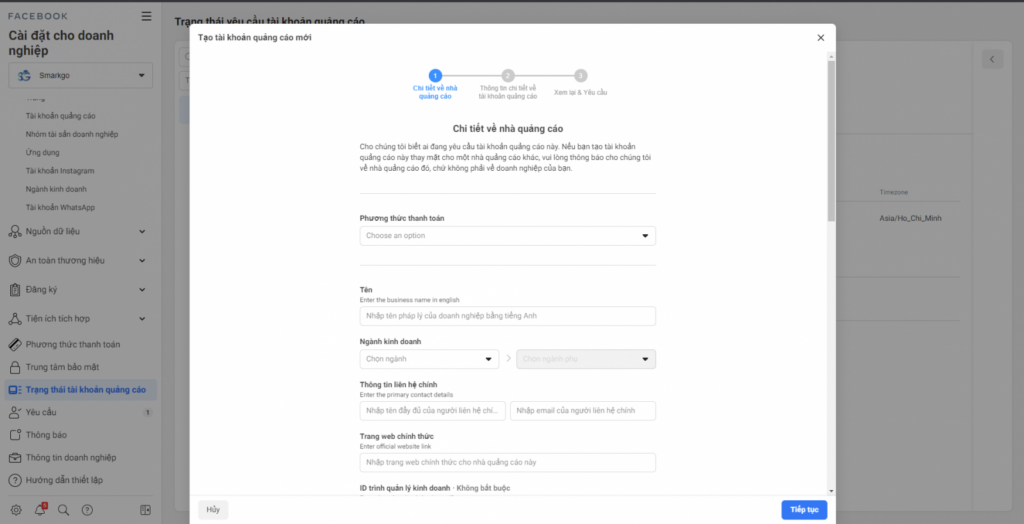
Task: Open the Chọn ngành dropdown
Action: click(429, 359)
